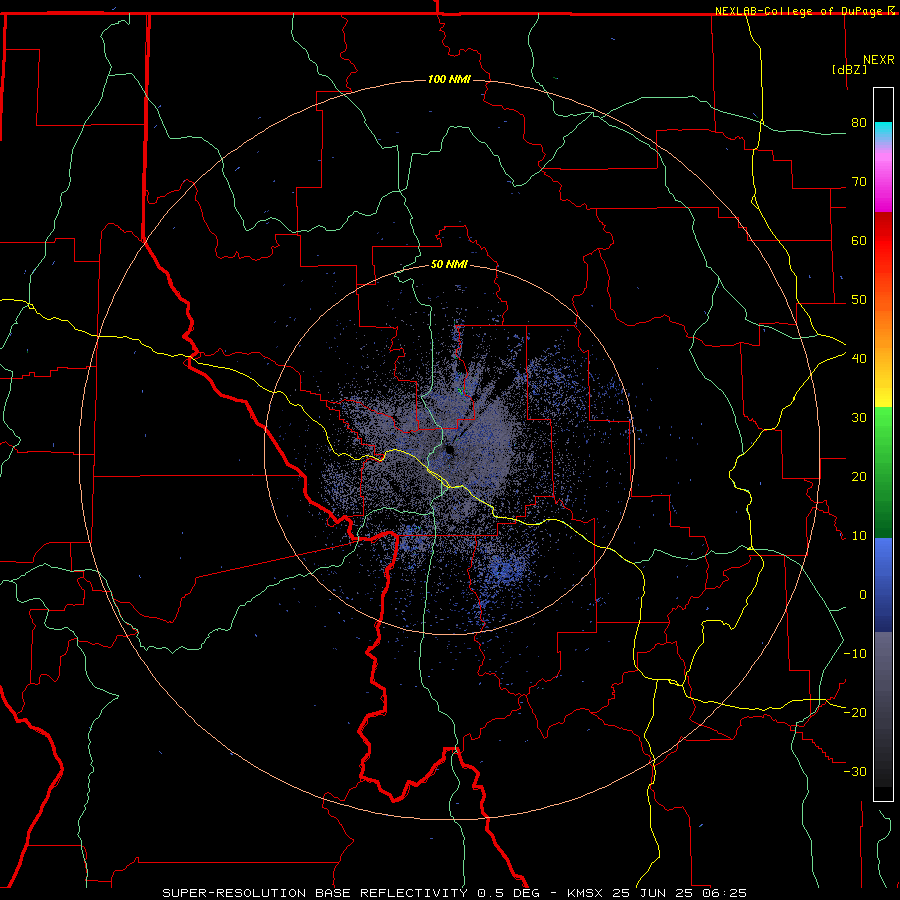Screen dimensions: 900x900
Task: Click the 20 value on the dBZ scale
Action: pyautogui.click(x=859, y=477)
